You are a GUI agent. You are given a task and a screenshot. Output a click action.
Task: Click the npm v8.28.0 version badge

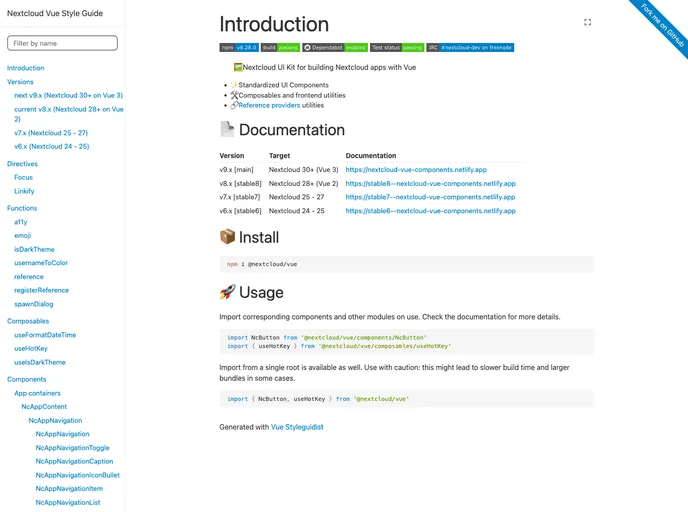[x=239, y=47]
